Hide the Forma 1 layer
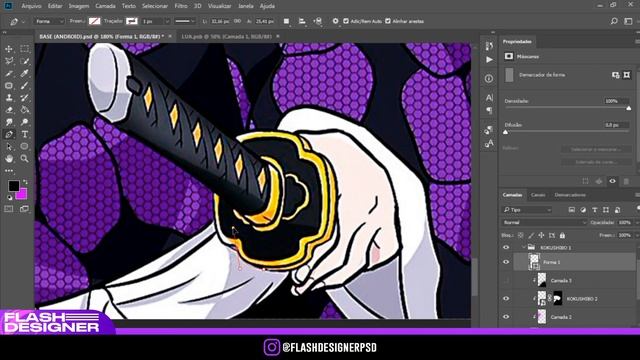 [x=506, y=262]
